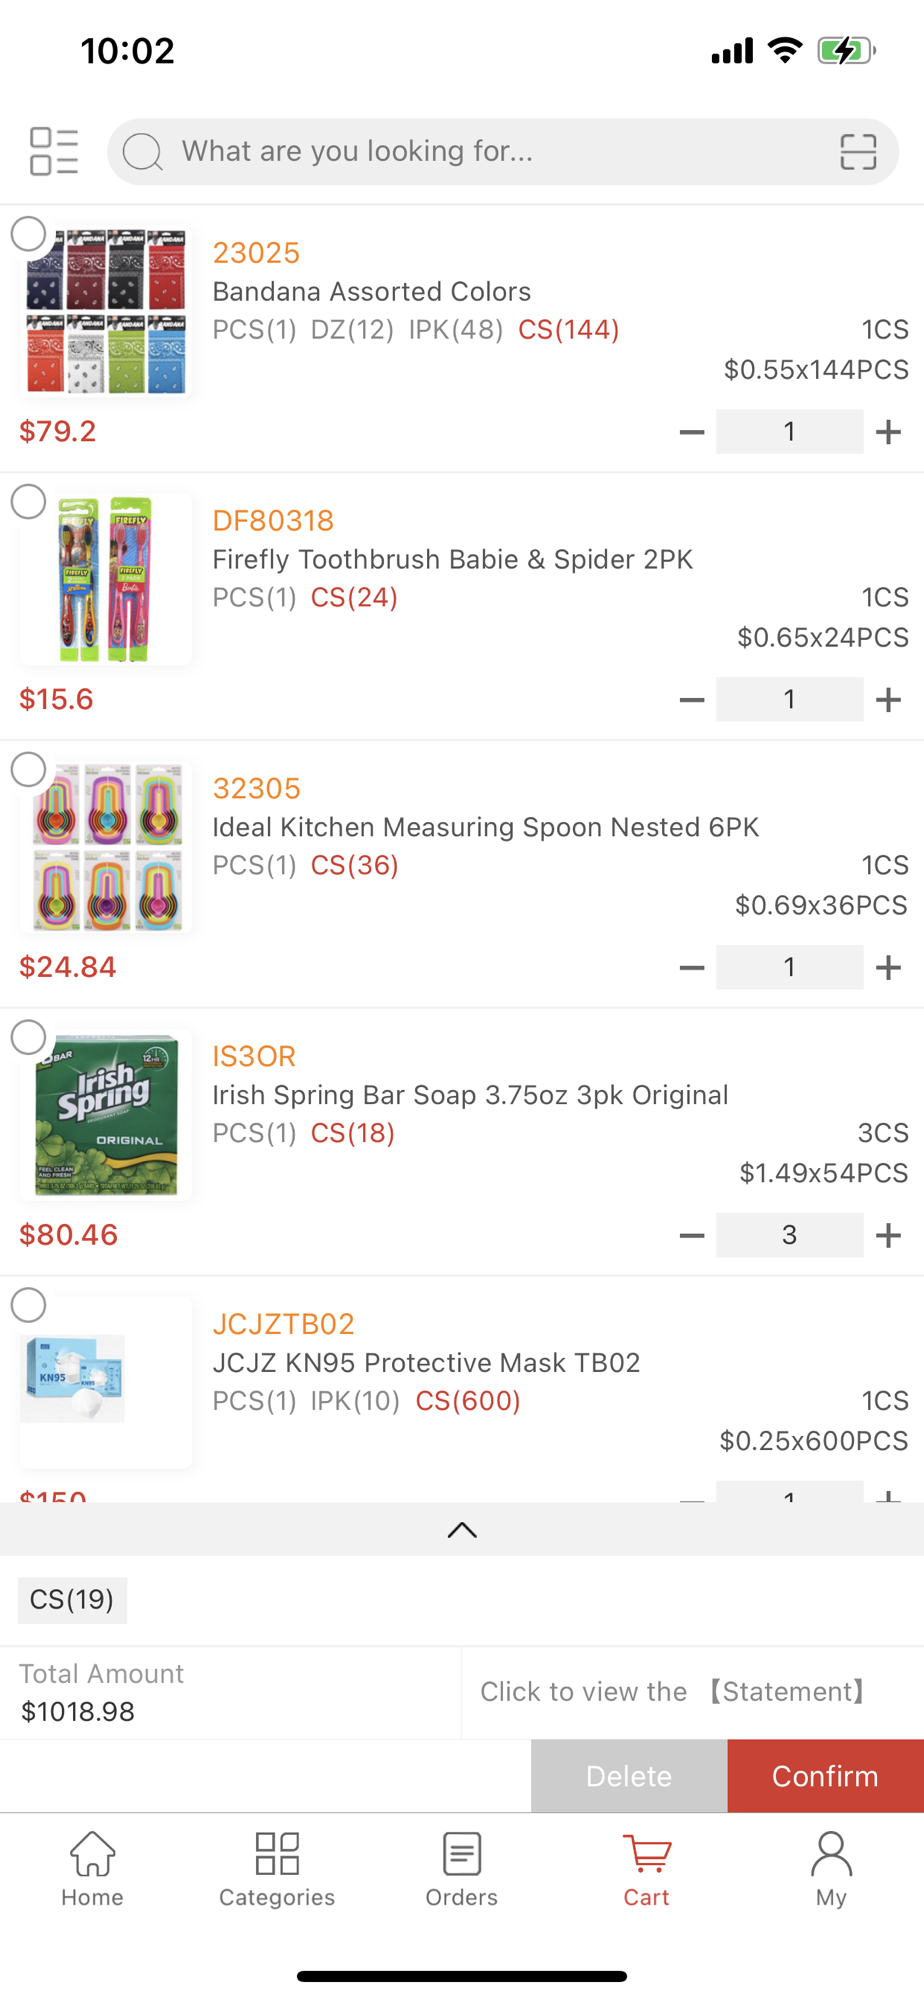Image resolution: width=924 pixels, height=2000 pixels.
Task: Decrease Irish Spring Bar Soap quantity
Action: pyautogui.click(x=691, y=1236)
